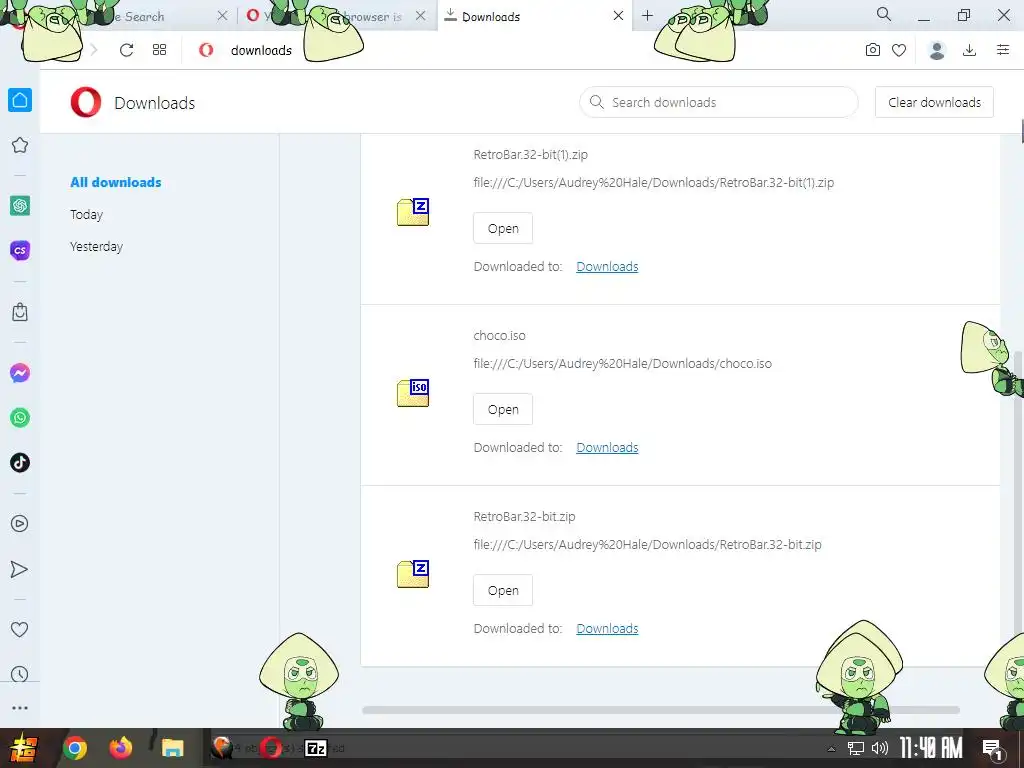Click the choco.iso file path text

pyautogui.click(x=622, y=364)
